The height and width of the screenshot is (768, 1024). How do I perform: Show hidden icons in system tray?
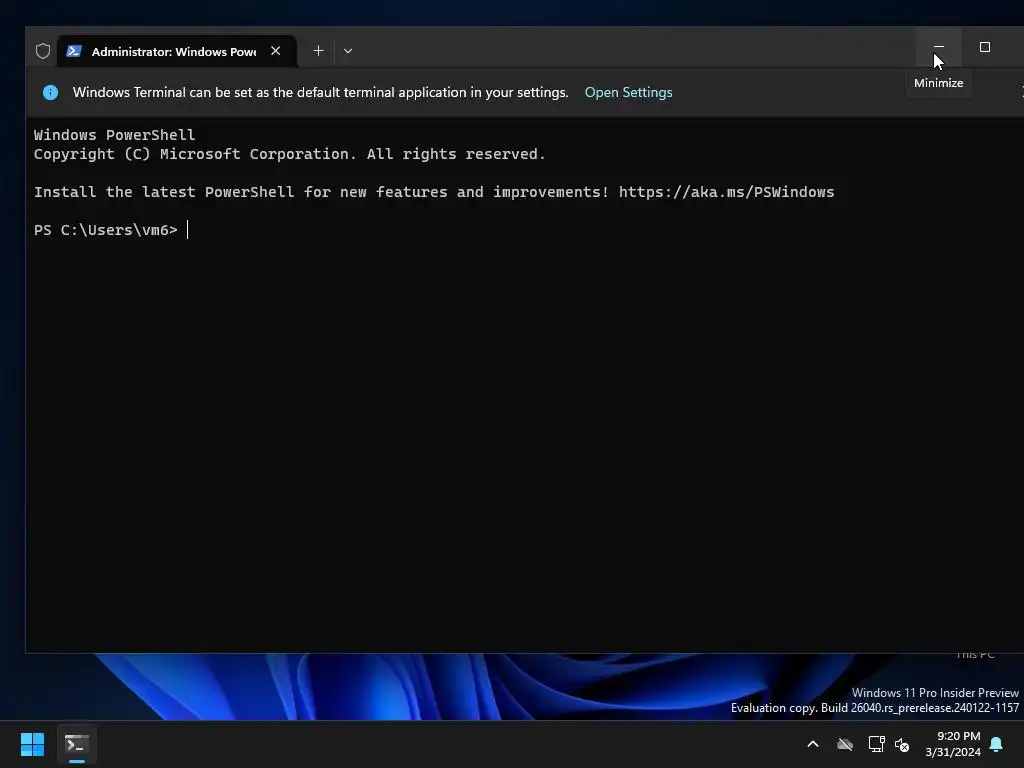pyautogui.click(x=813, y=744)
